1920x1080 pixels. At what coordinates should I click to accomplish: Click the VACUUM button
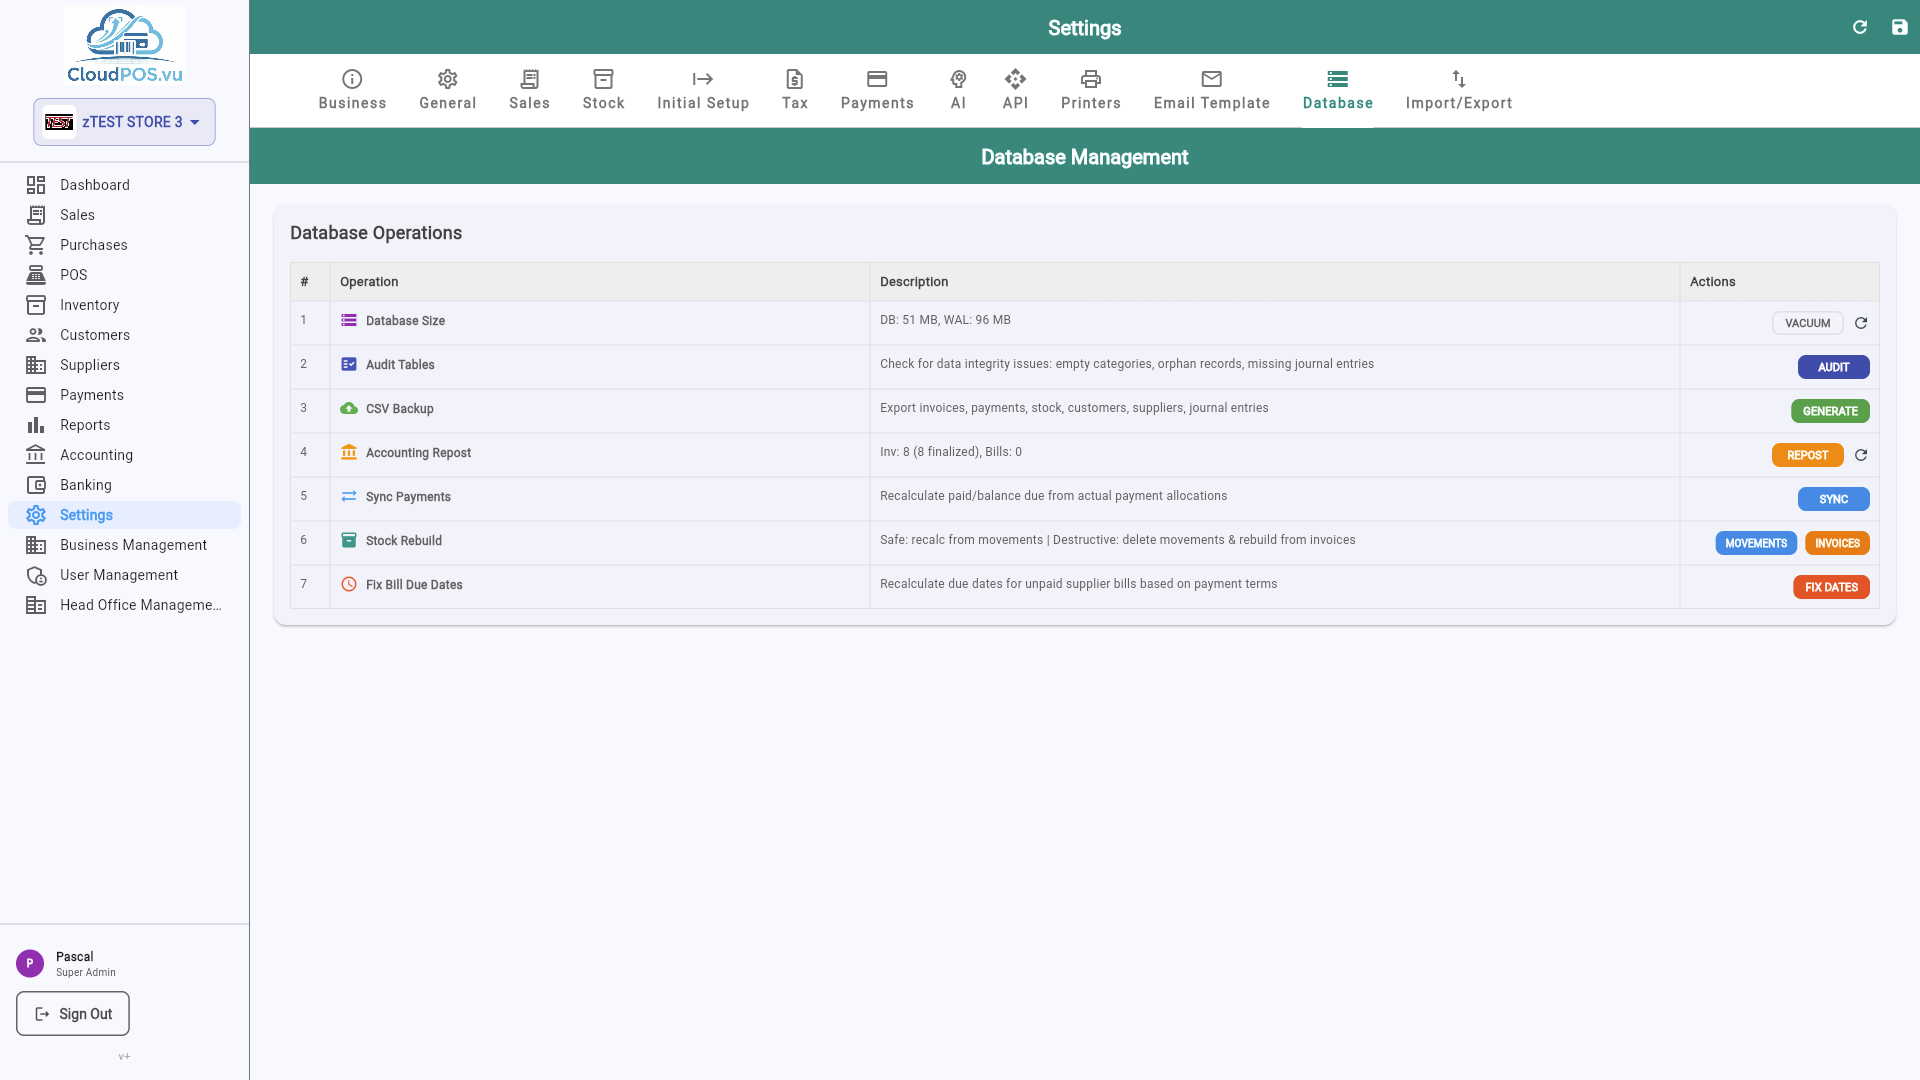[1808, 323]
